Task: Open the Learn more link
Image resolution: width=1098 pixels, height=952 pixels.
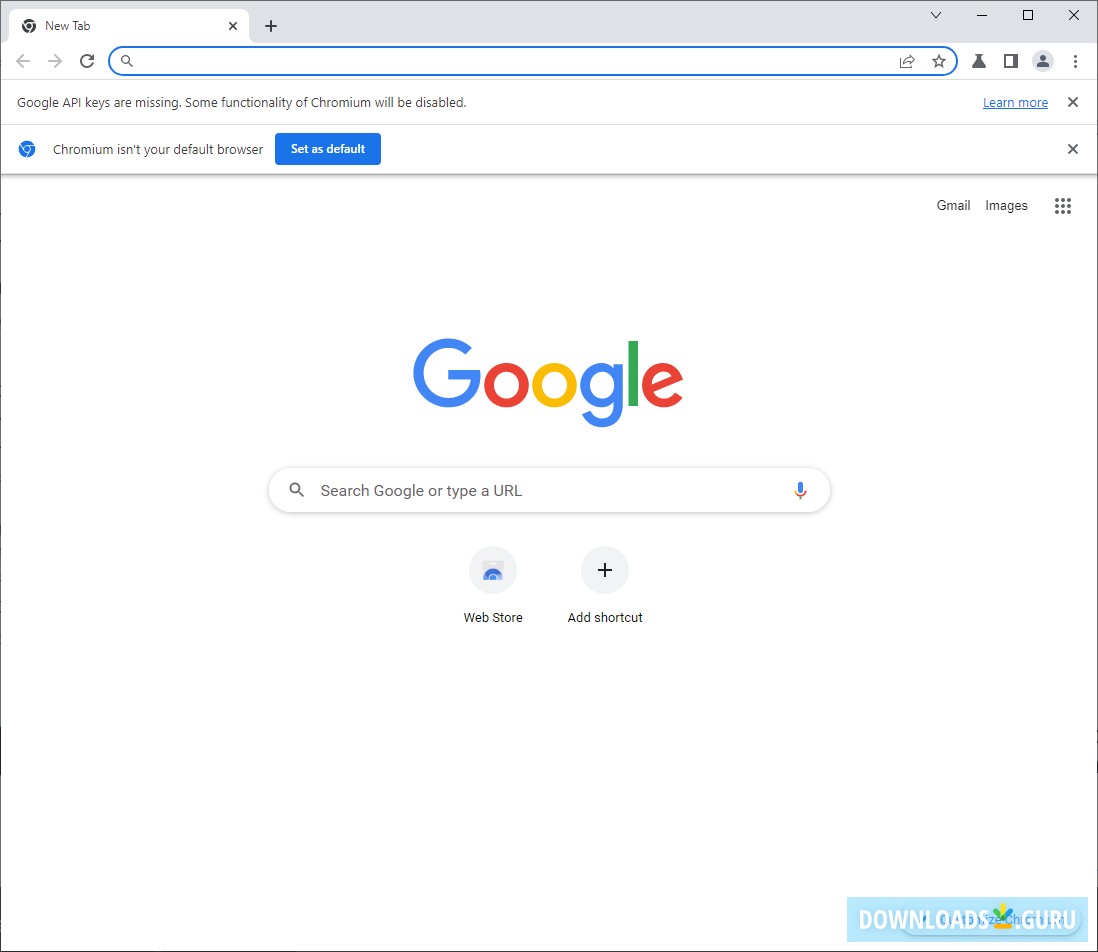Action: 1015,103
